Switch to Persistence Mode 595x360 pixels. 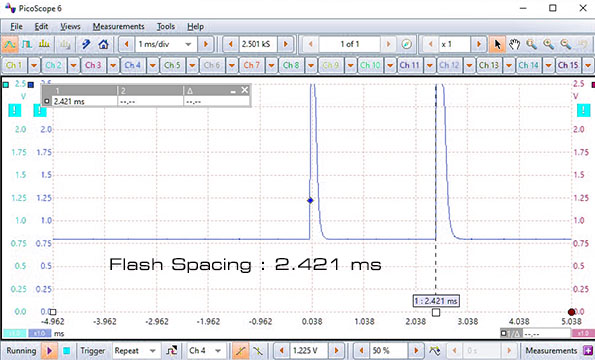coord(27,44)
